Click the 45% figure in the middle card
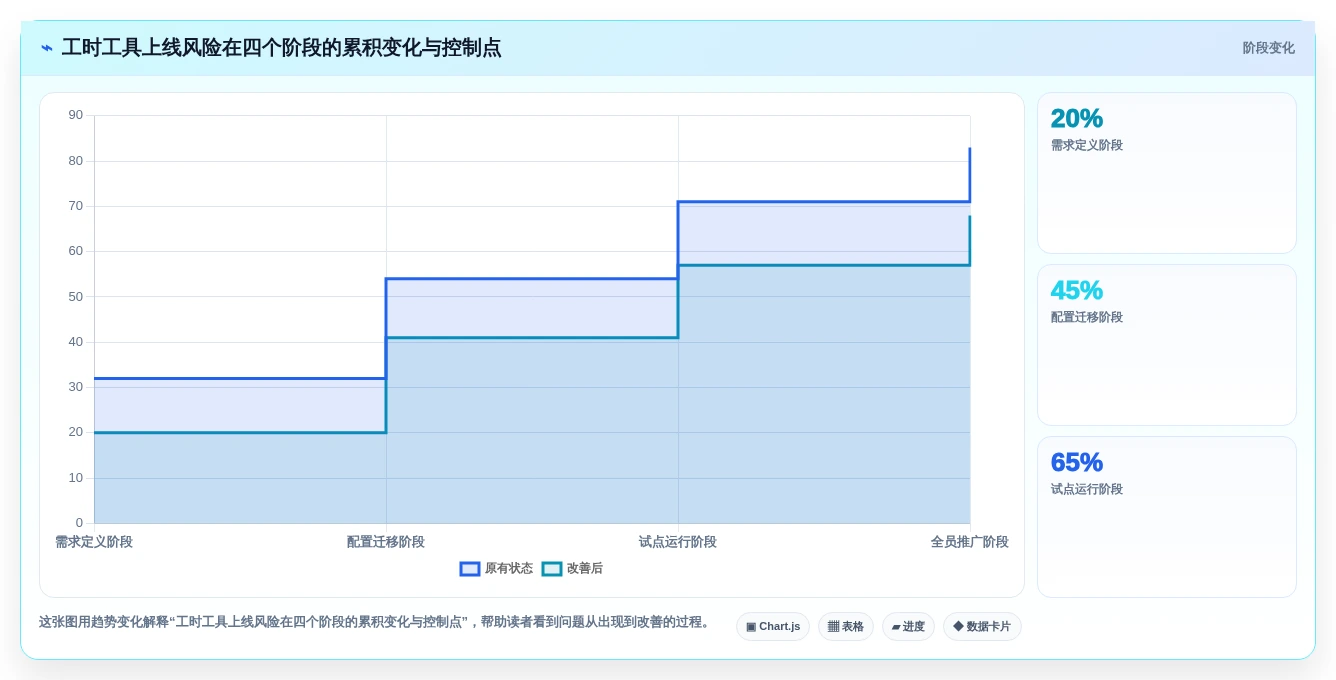This screenshot has height=680, width=1336. (1077, 290)
